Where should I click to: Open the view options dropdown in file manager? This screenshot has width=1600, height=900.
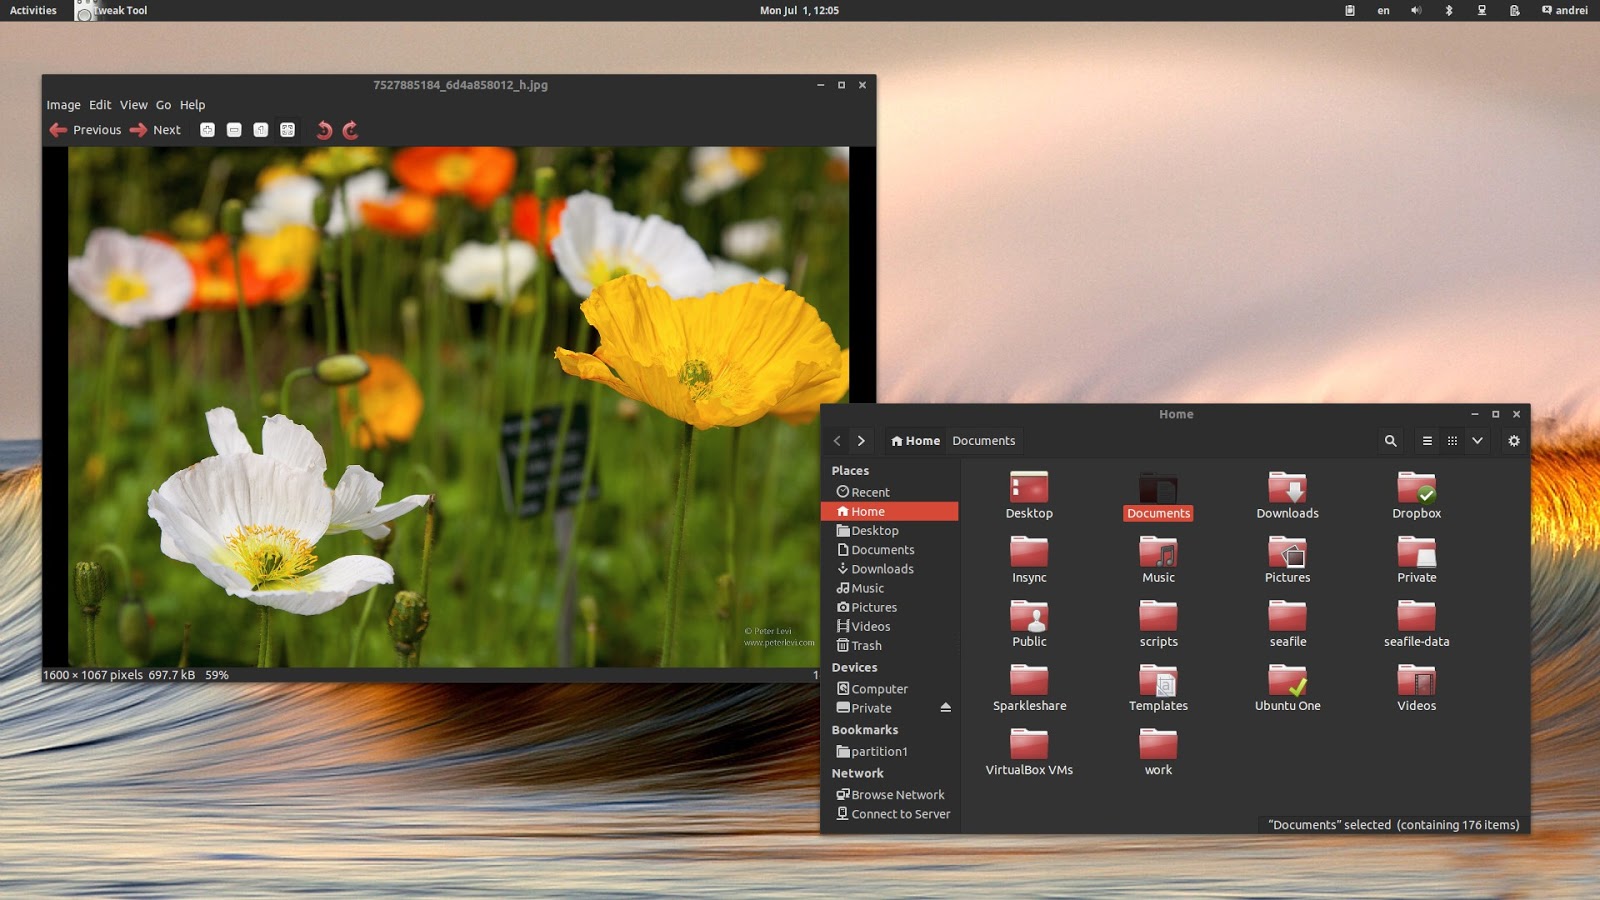point(1478,440)
